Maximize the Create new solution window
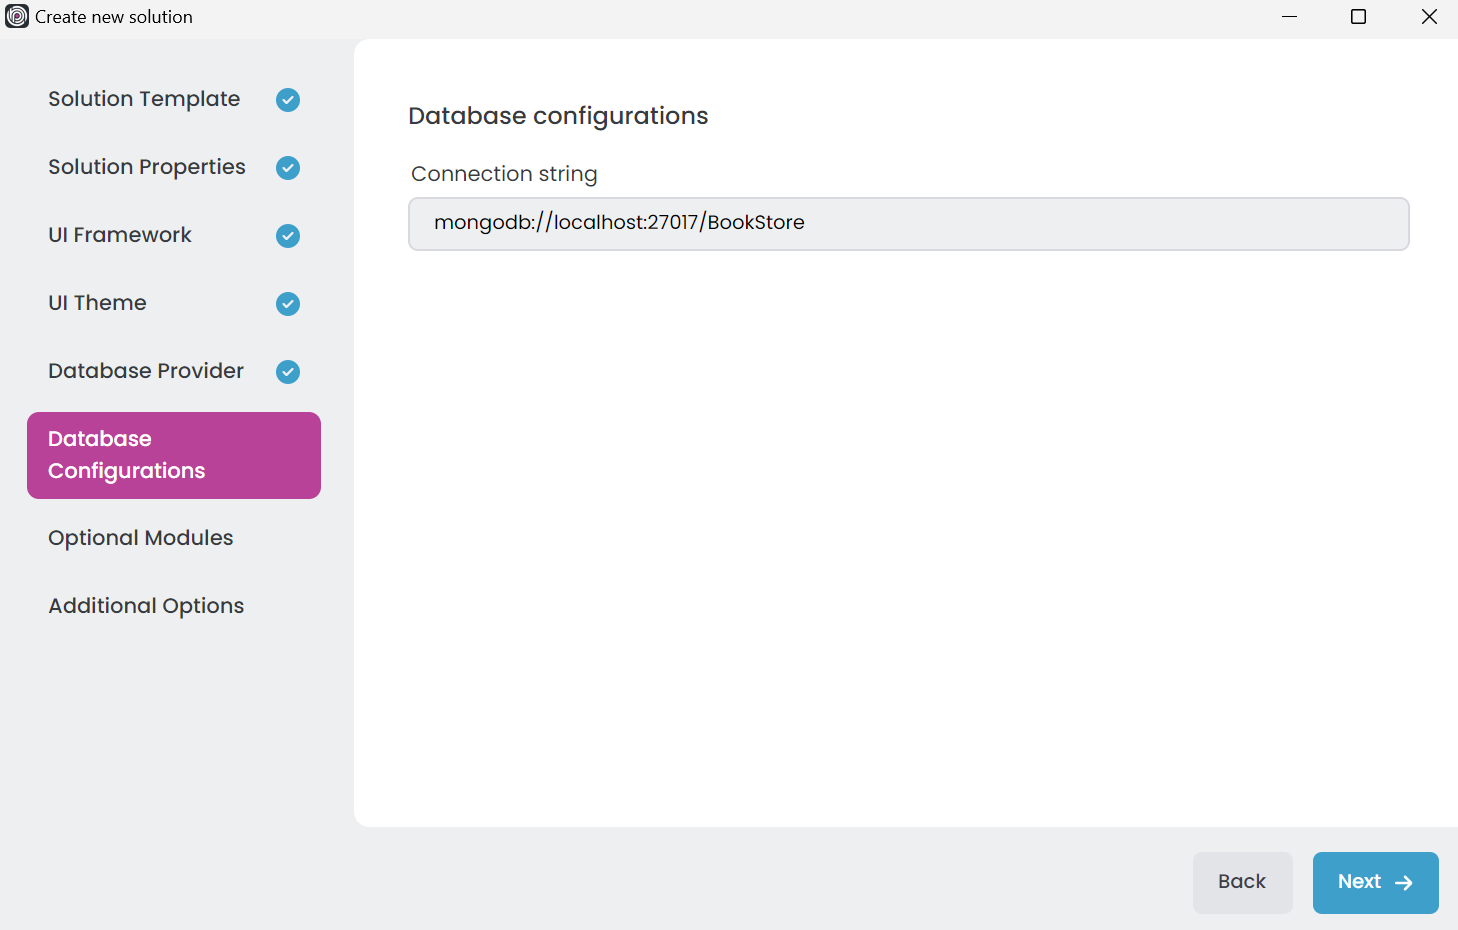 1358,17
